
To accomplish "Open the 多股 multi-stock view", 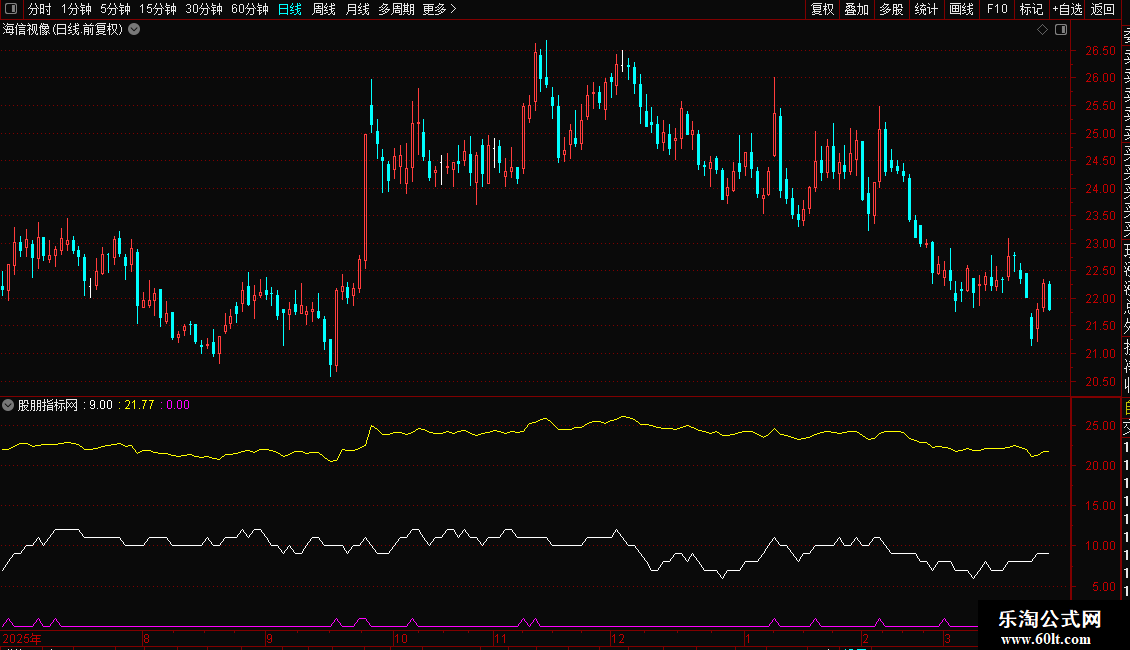I will click(x=891, y=9).
